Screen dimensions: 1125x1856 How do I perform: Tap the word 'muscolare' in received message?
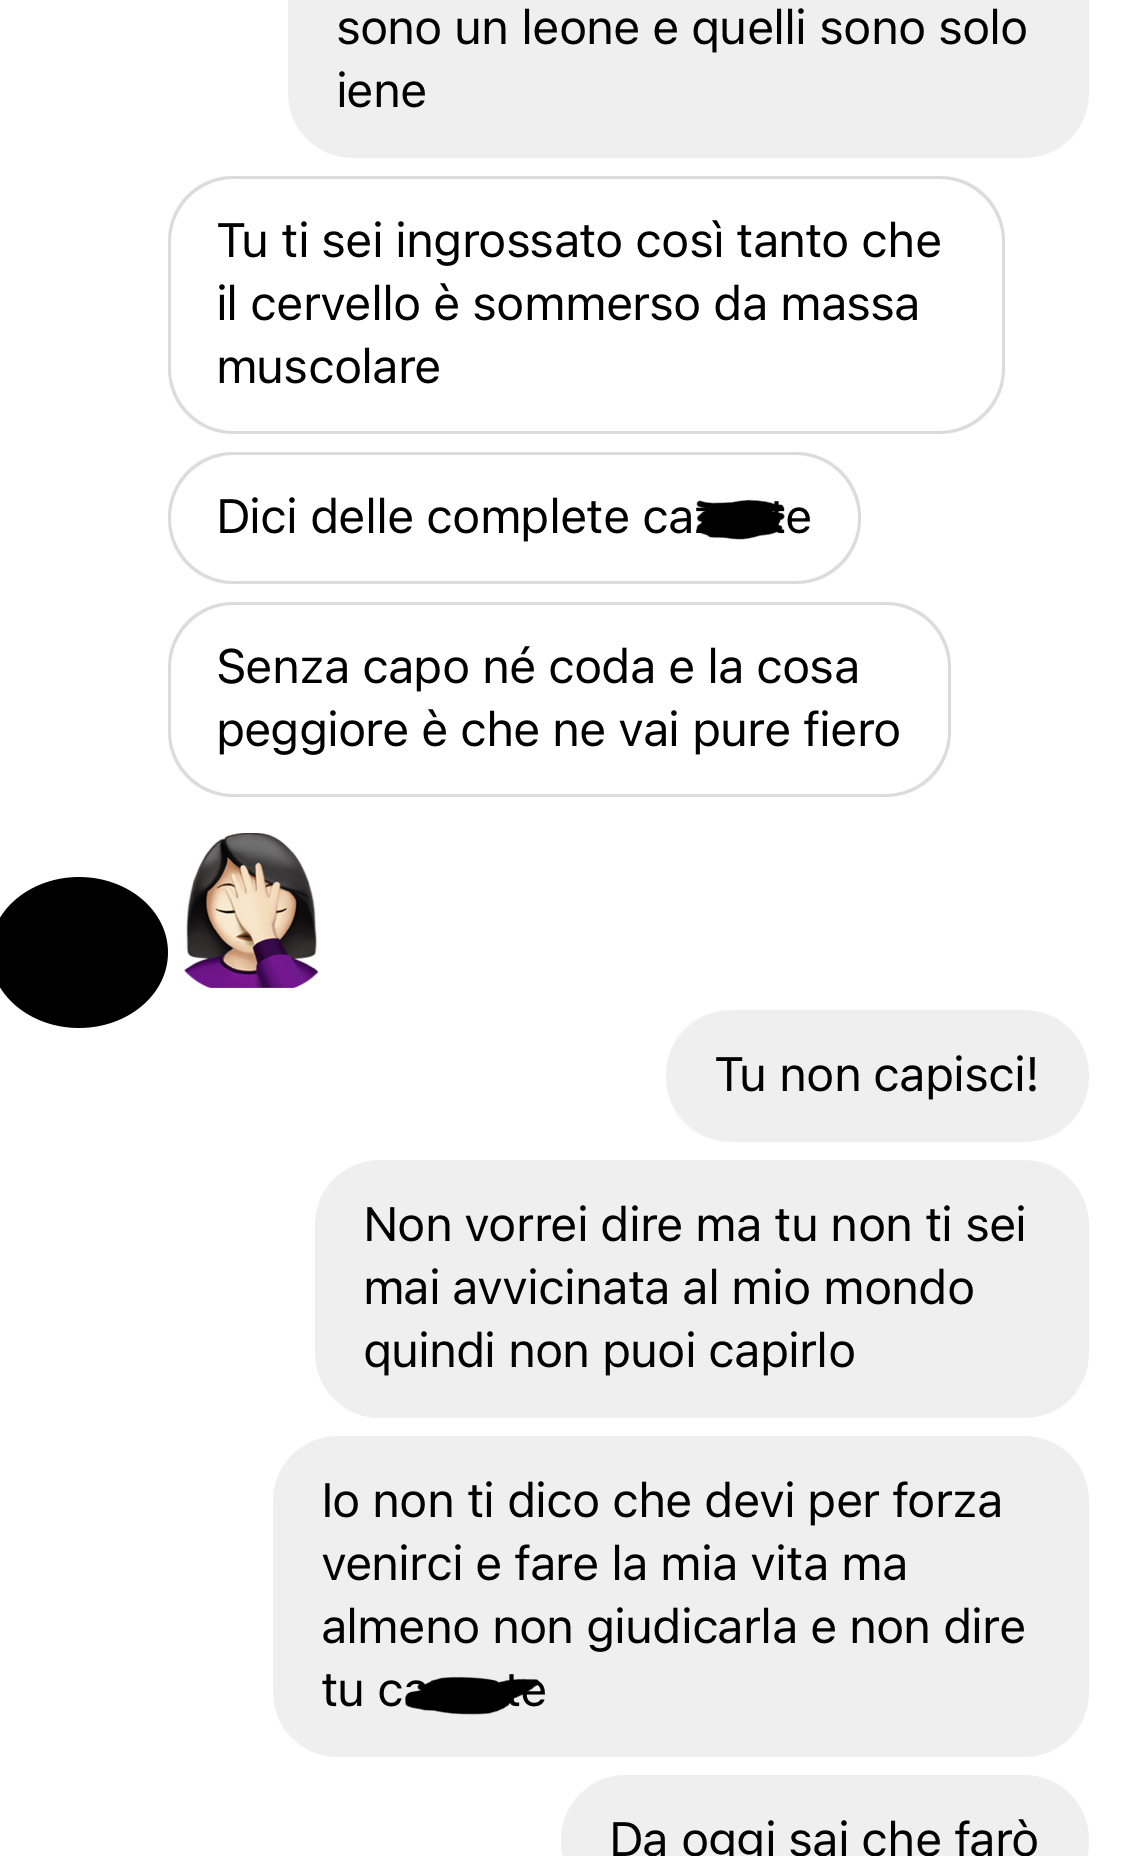tap(329, 368)
